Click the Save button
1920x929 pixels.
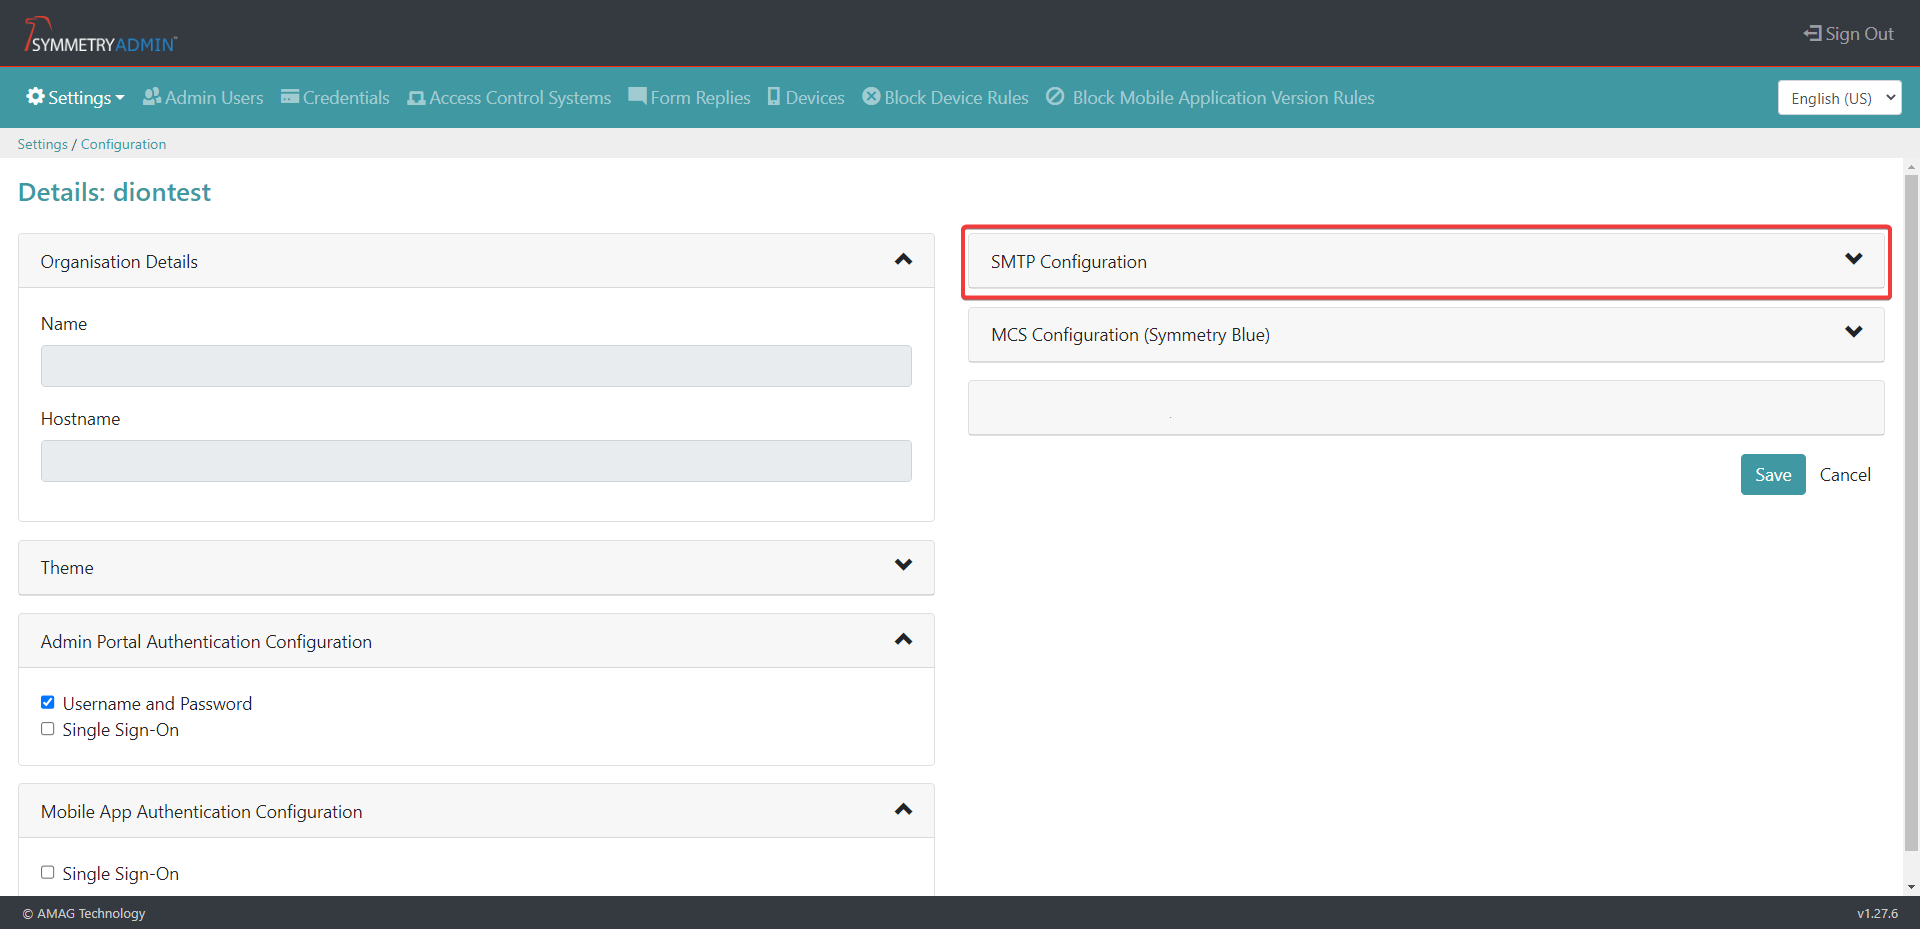coord(1773,474)
